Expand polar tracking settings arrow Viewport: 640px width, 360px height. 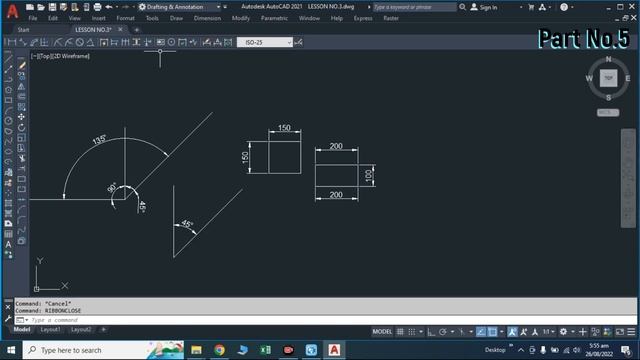coord(452,332)
